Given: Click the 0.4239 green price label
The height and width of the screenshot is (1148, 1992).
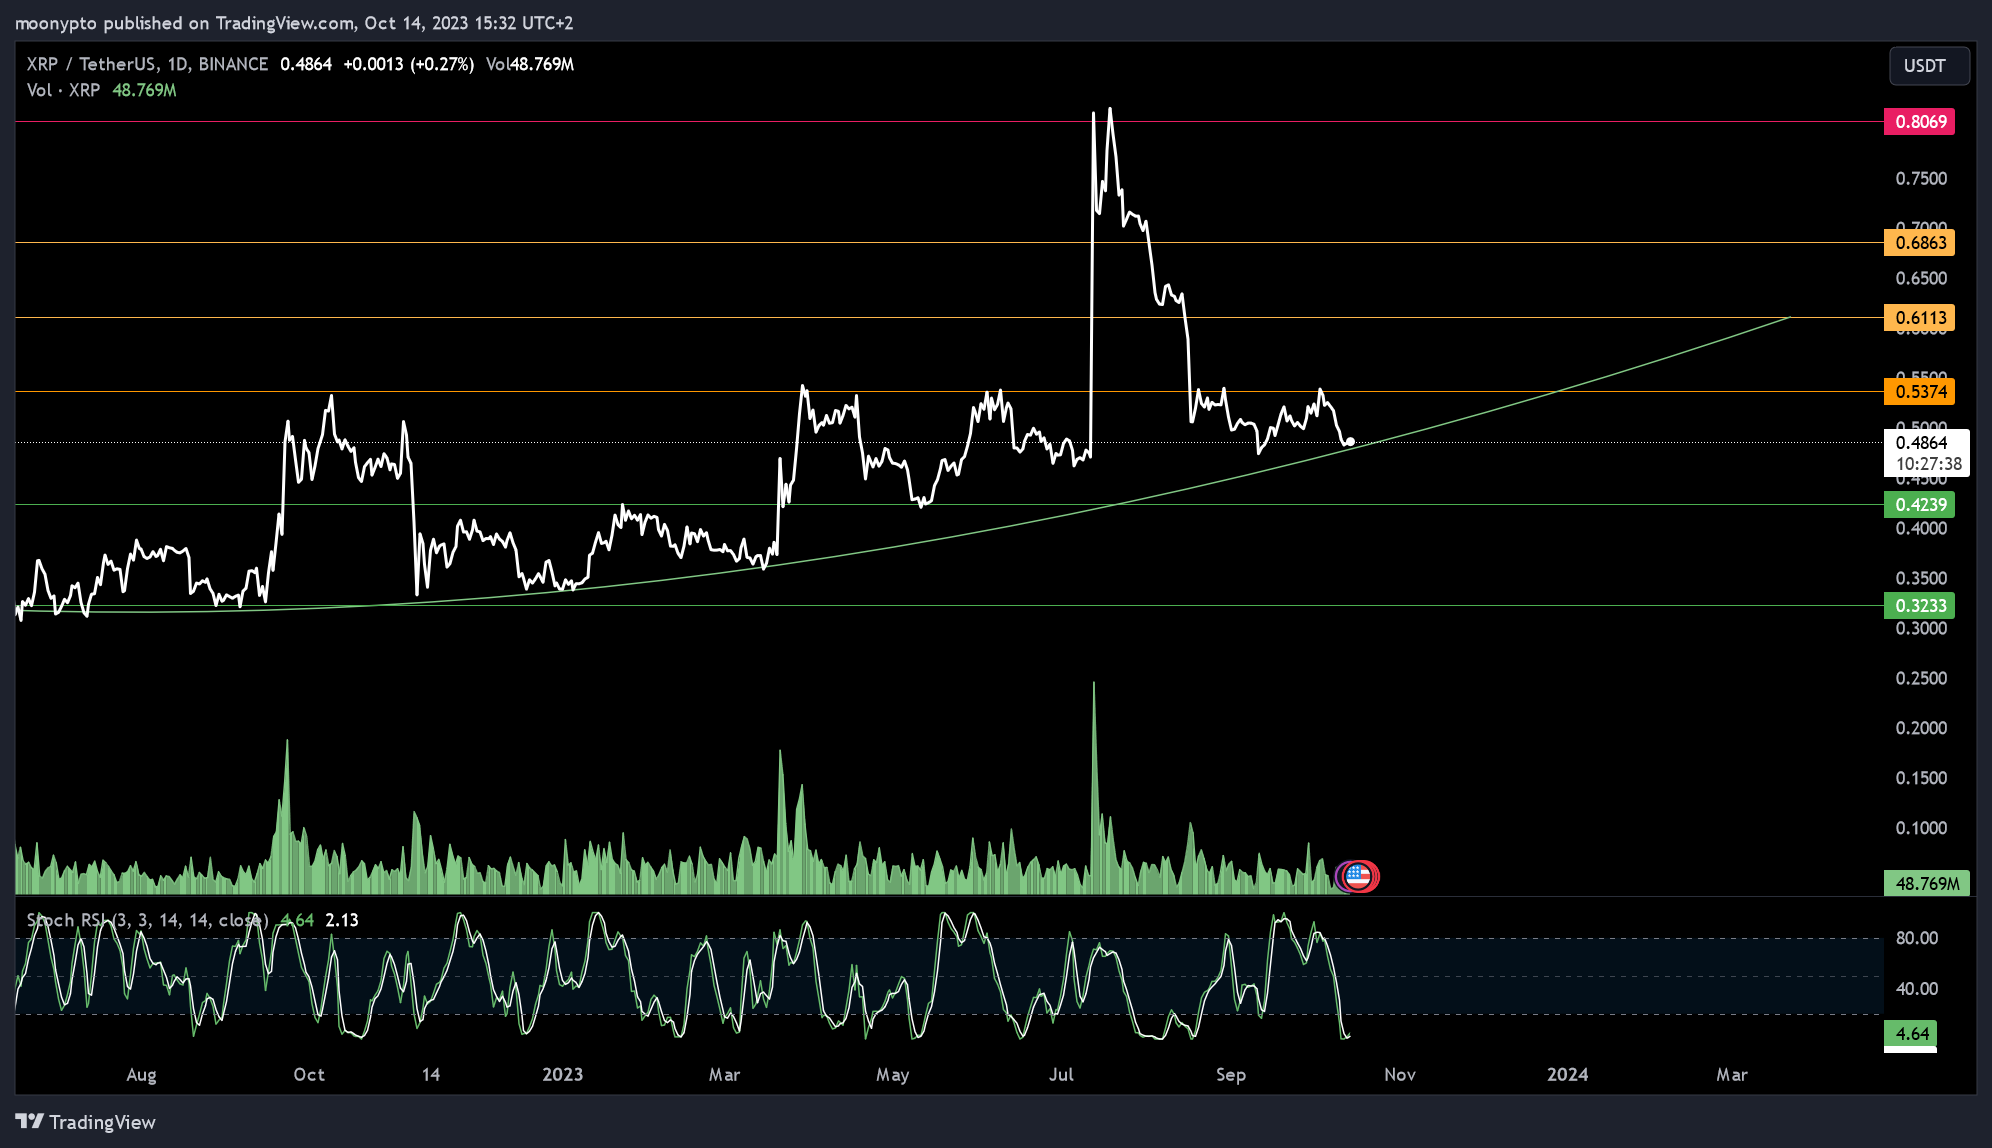Looking at the screenshot, I should [x=1919, y=505].
